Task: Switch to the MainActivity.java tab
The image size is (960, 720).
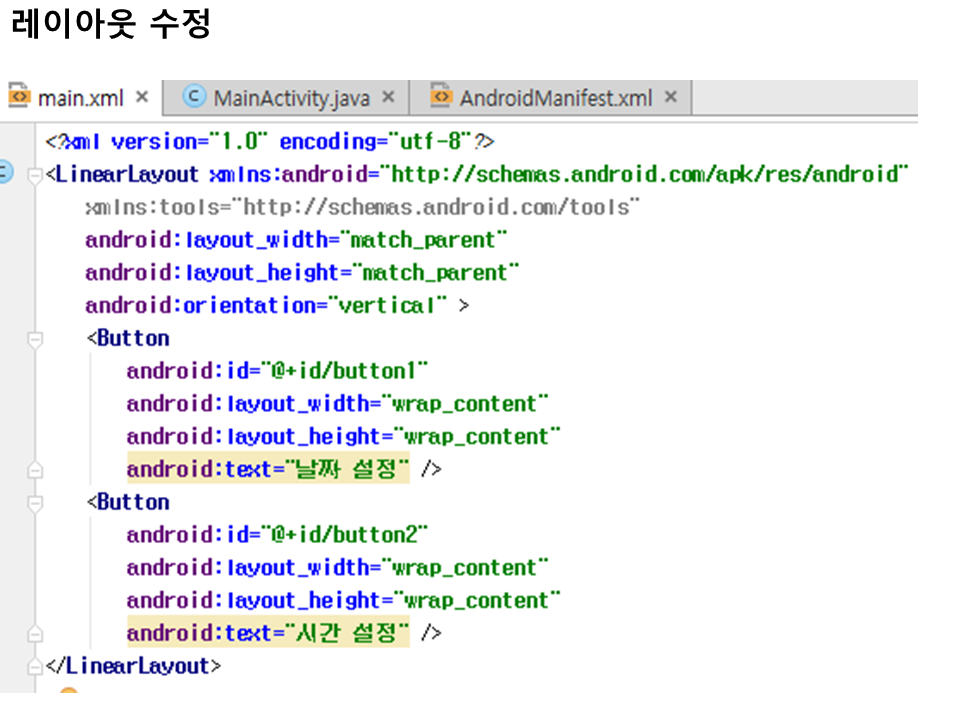Action: (291, 98)
